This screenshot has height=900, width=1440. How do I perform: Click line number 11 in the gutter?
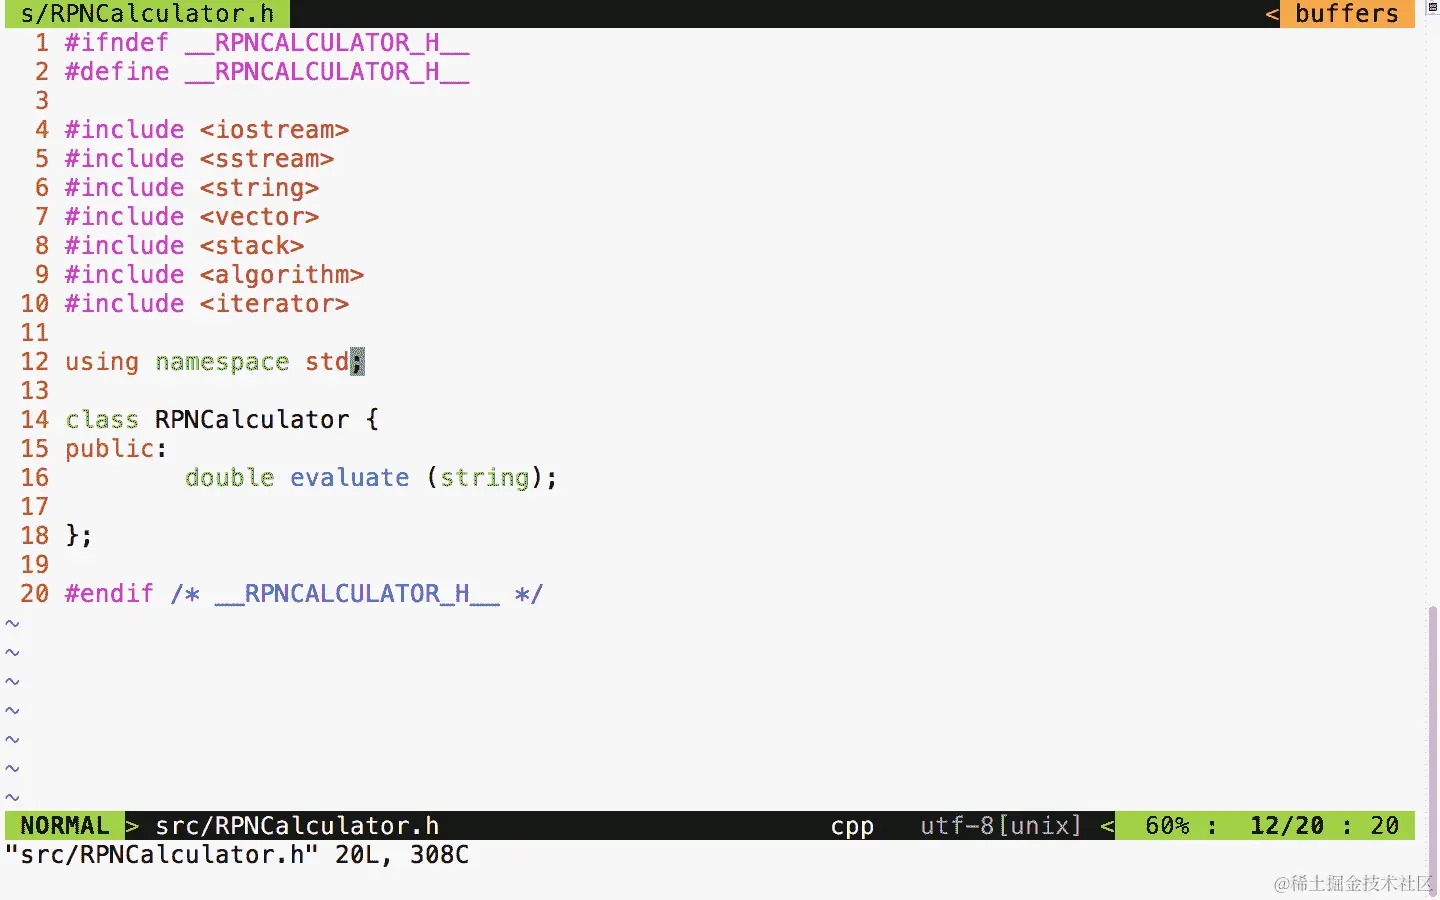35,333
